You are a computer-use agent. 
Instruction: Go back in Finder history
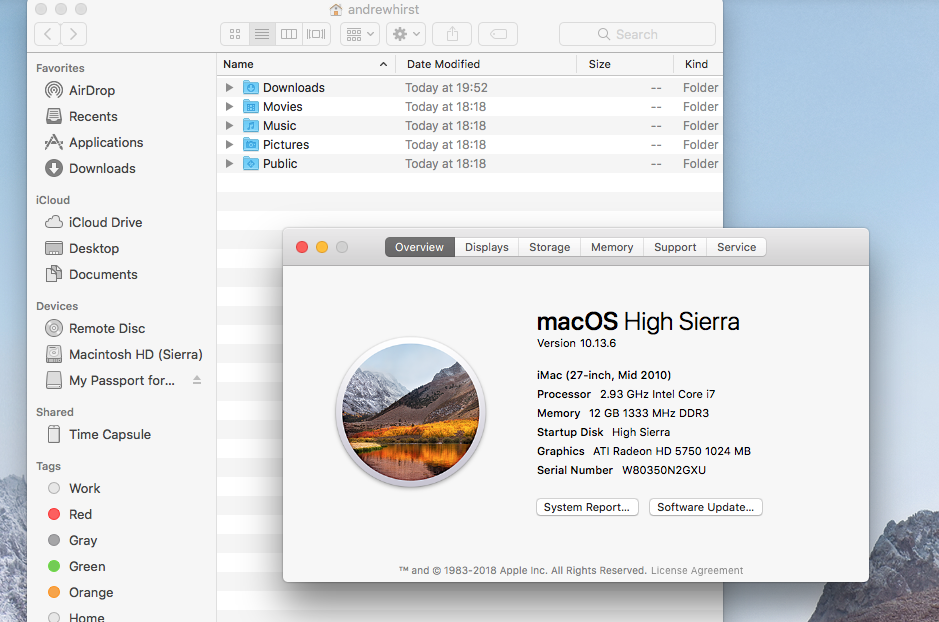[x=48, y=34]
